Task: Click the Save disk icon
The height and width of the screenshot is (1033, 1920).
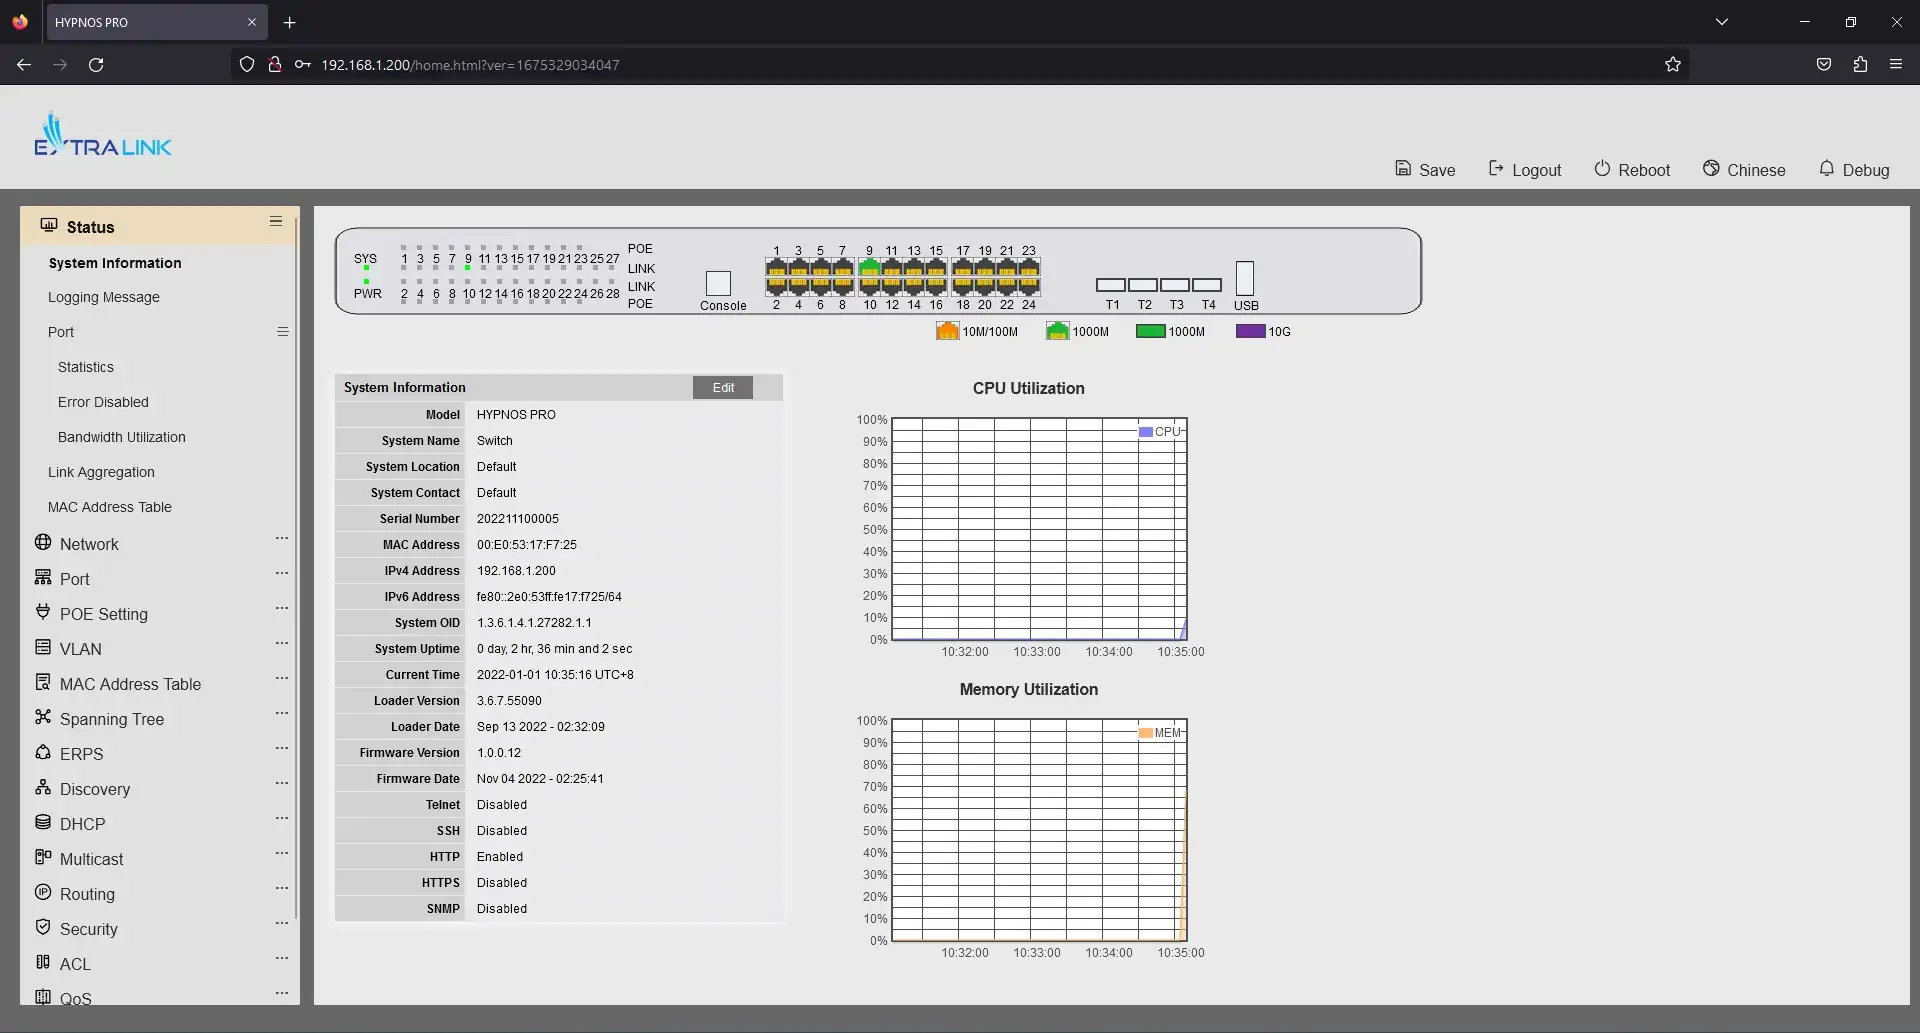Action: coord(1403,169)
